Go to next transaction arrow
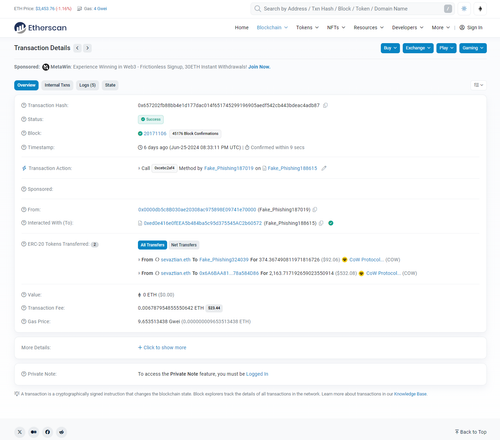The image size is (500, 440). 87,48
